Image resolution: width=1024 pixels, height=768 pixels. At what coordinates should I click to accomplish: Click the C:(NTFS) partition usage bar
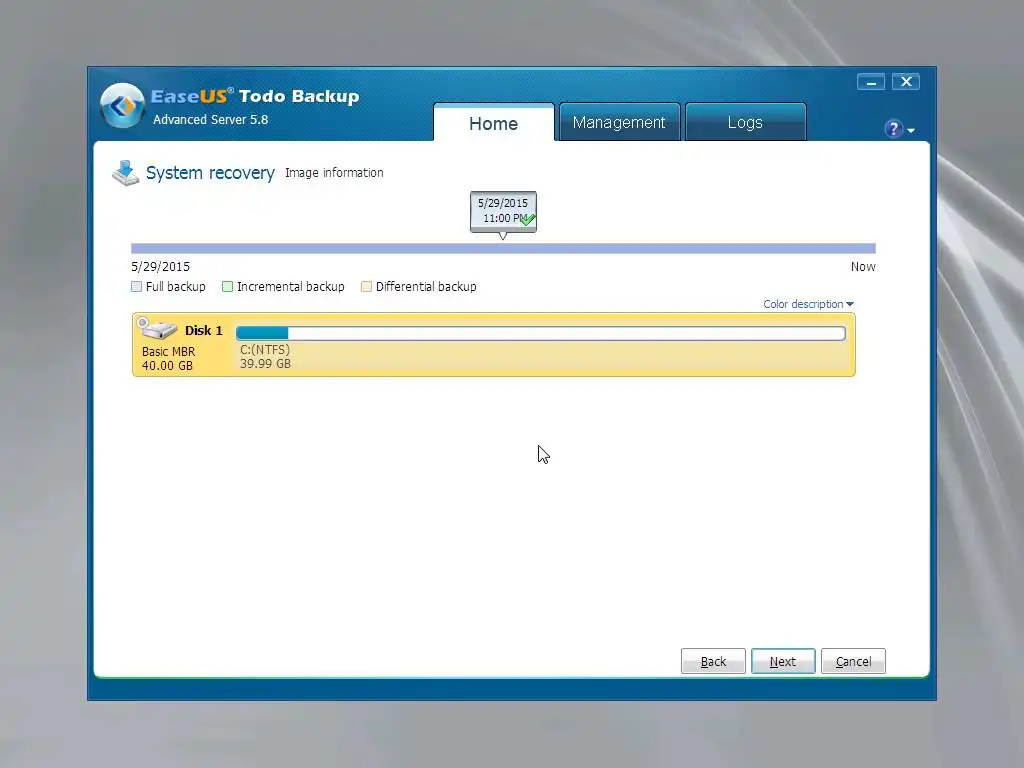[541, 334]
